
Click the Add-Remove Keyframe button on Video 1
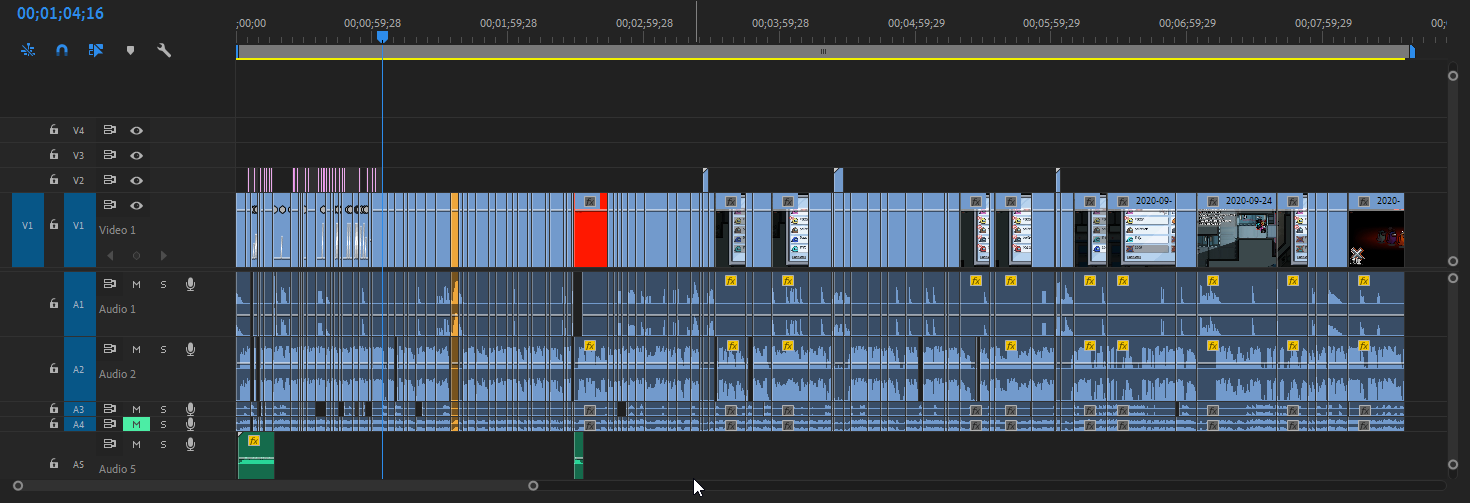(x=136, y=256)
